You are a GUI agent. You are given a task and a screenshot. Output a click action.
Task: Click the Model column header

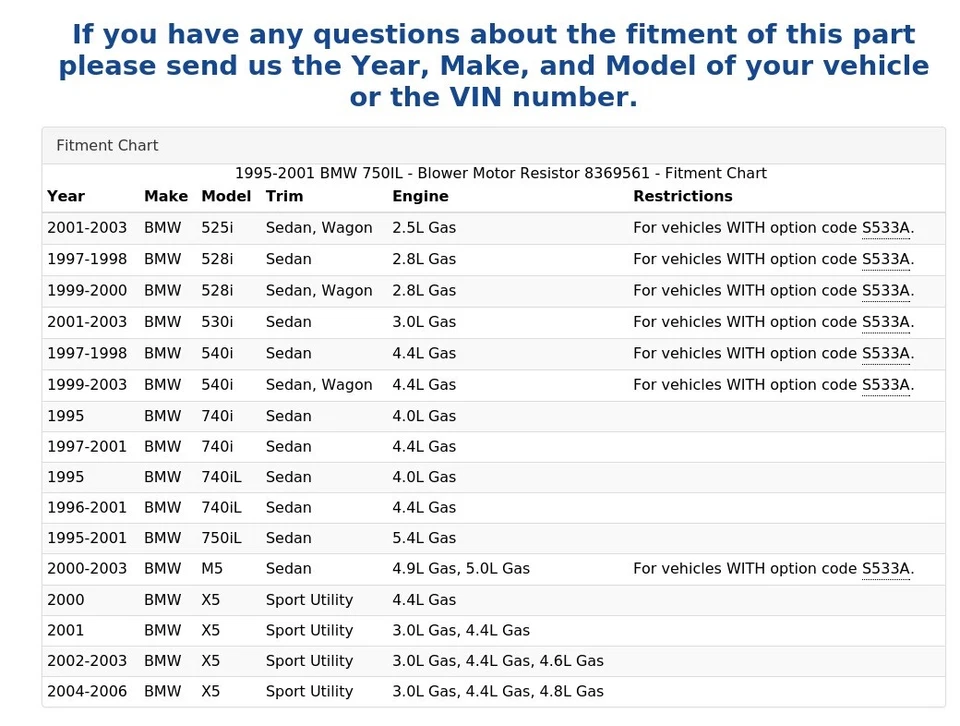[x=226, y=197]
